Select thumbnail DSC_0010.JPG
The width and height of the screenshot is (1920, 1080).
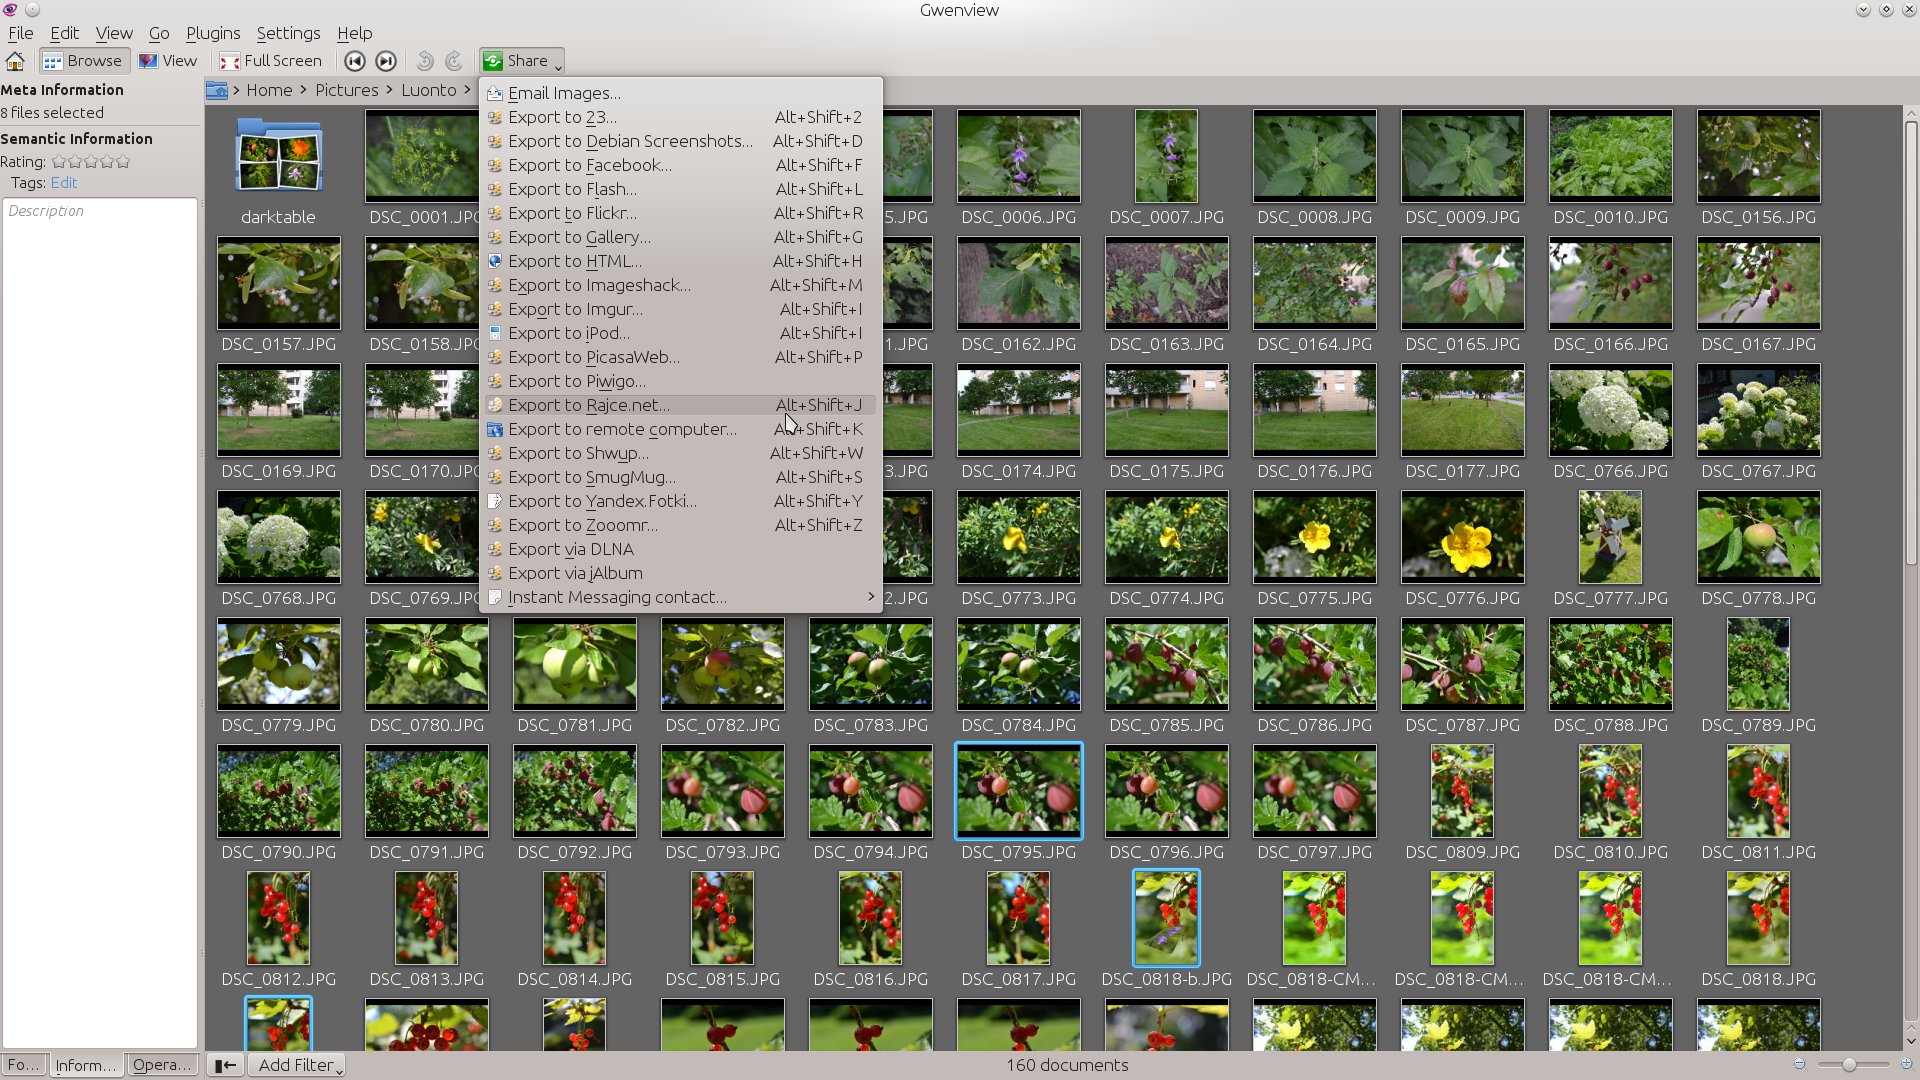[x=1610, y=167]
